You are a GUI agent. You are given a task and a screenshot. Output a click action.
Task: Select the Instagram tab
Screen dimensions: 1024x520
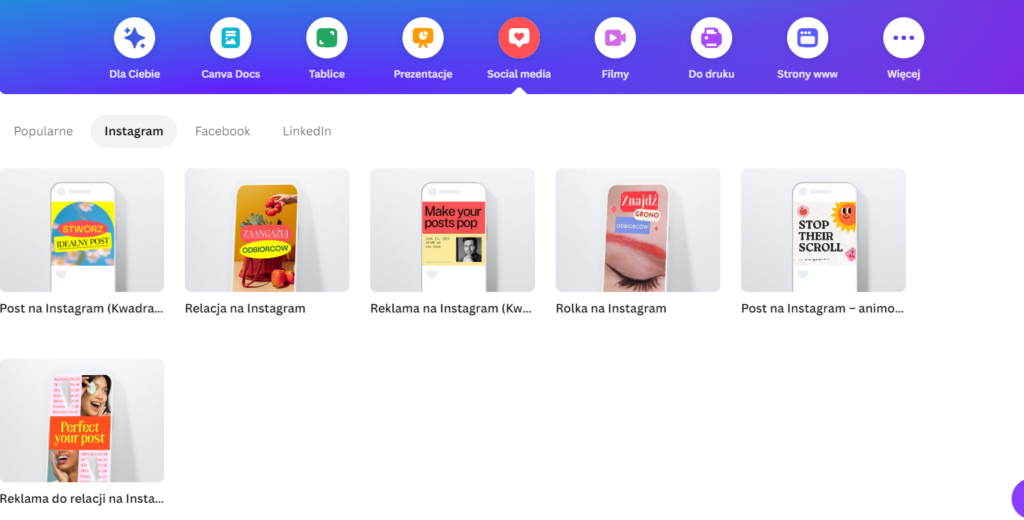(134, 131)
